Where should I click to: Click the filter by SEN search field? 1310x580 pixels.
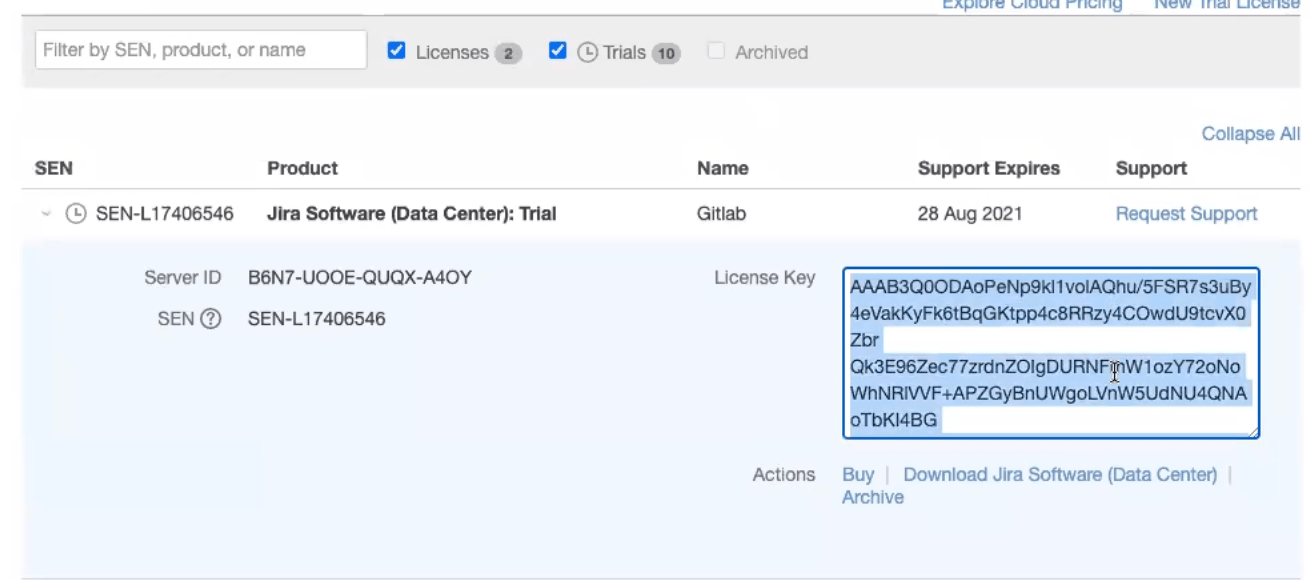pos(199,48)
